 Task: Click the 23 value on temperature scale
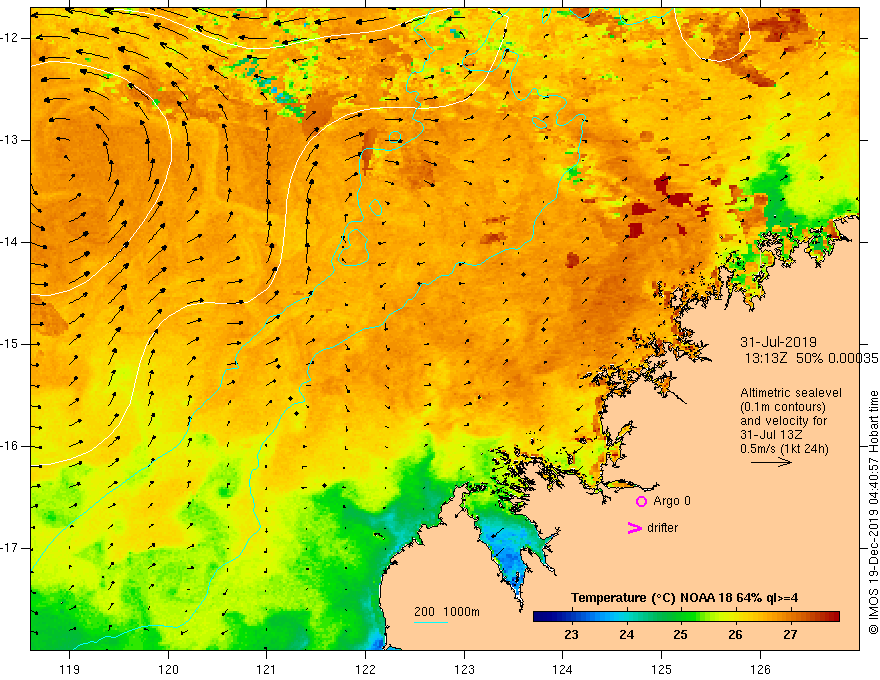click(x=571, y=635)
